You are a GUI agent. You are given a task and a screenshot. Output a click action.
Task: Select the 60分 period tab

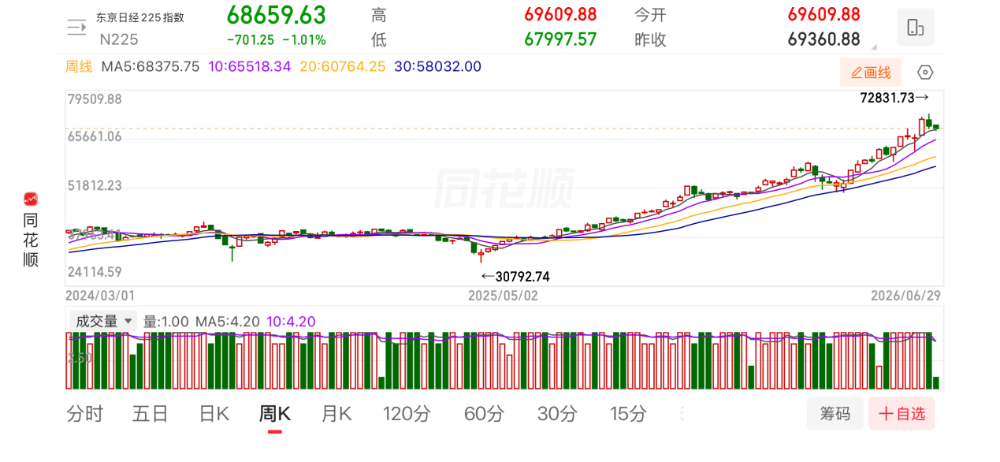(484, 414)
